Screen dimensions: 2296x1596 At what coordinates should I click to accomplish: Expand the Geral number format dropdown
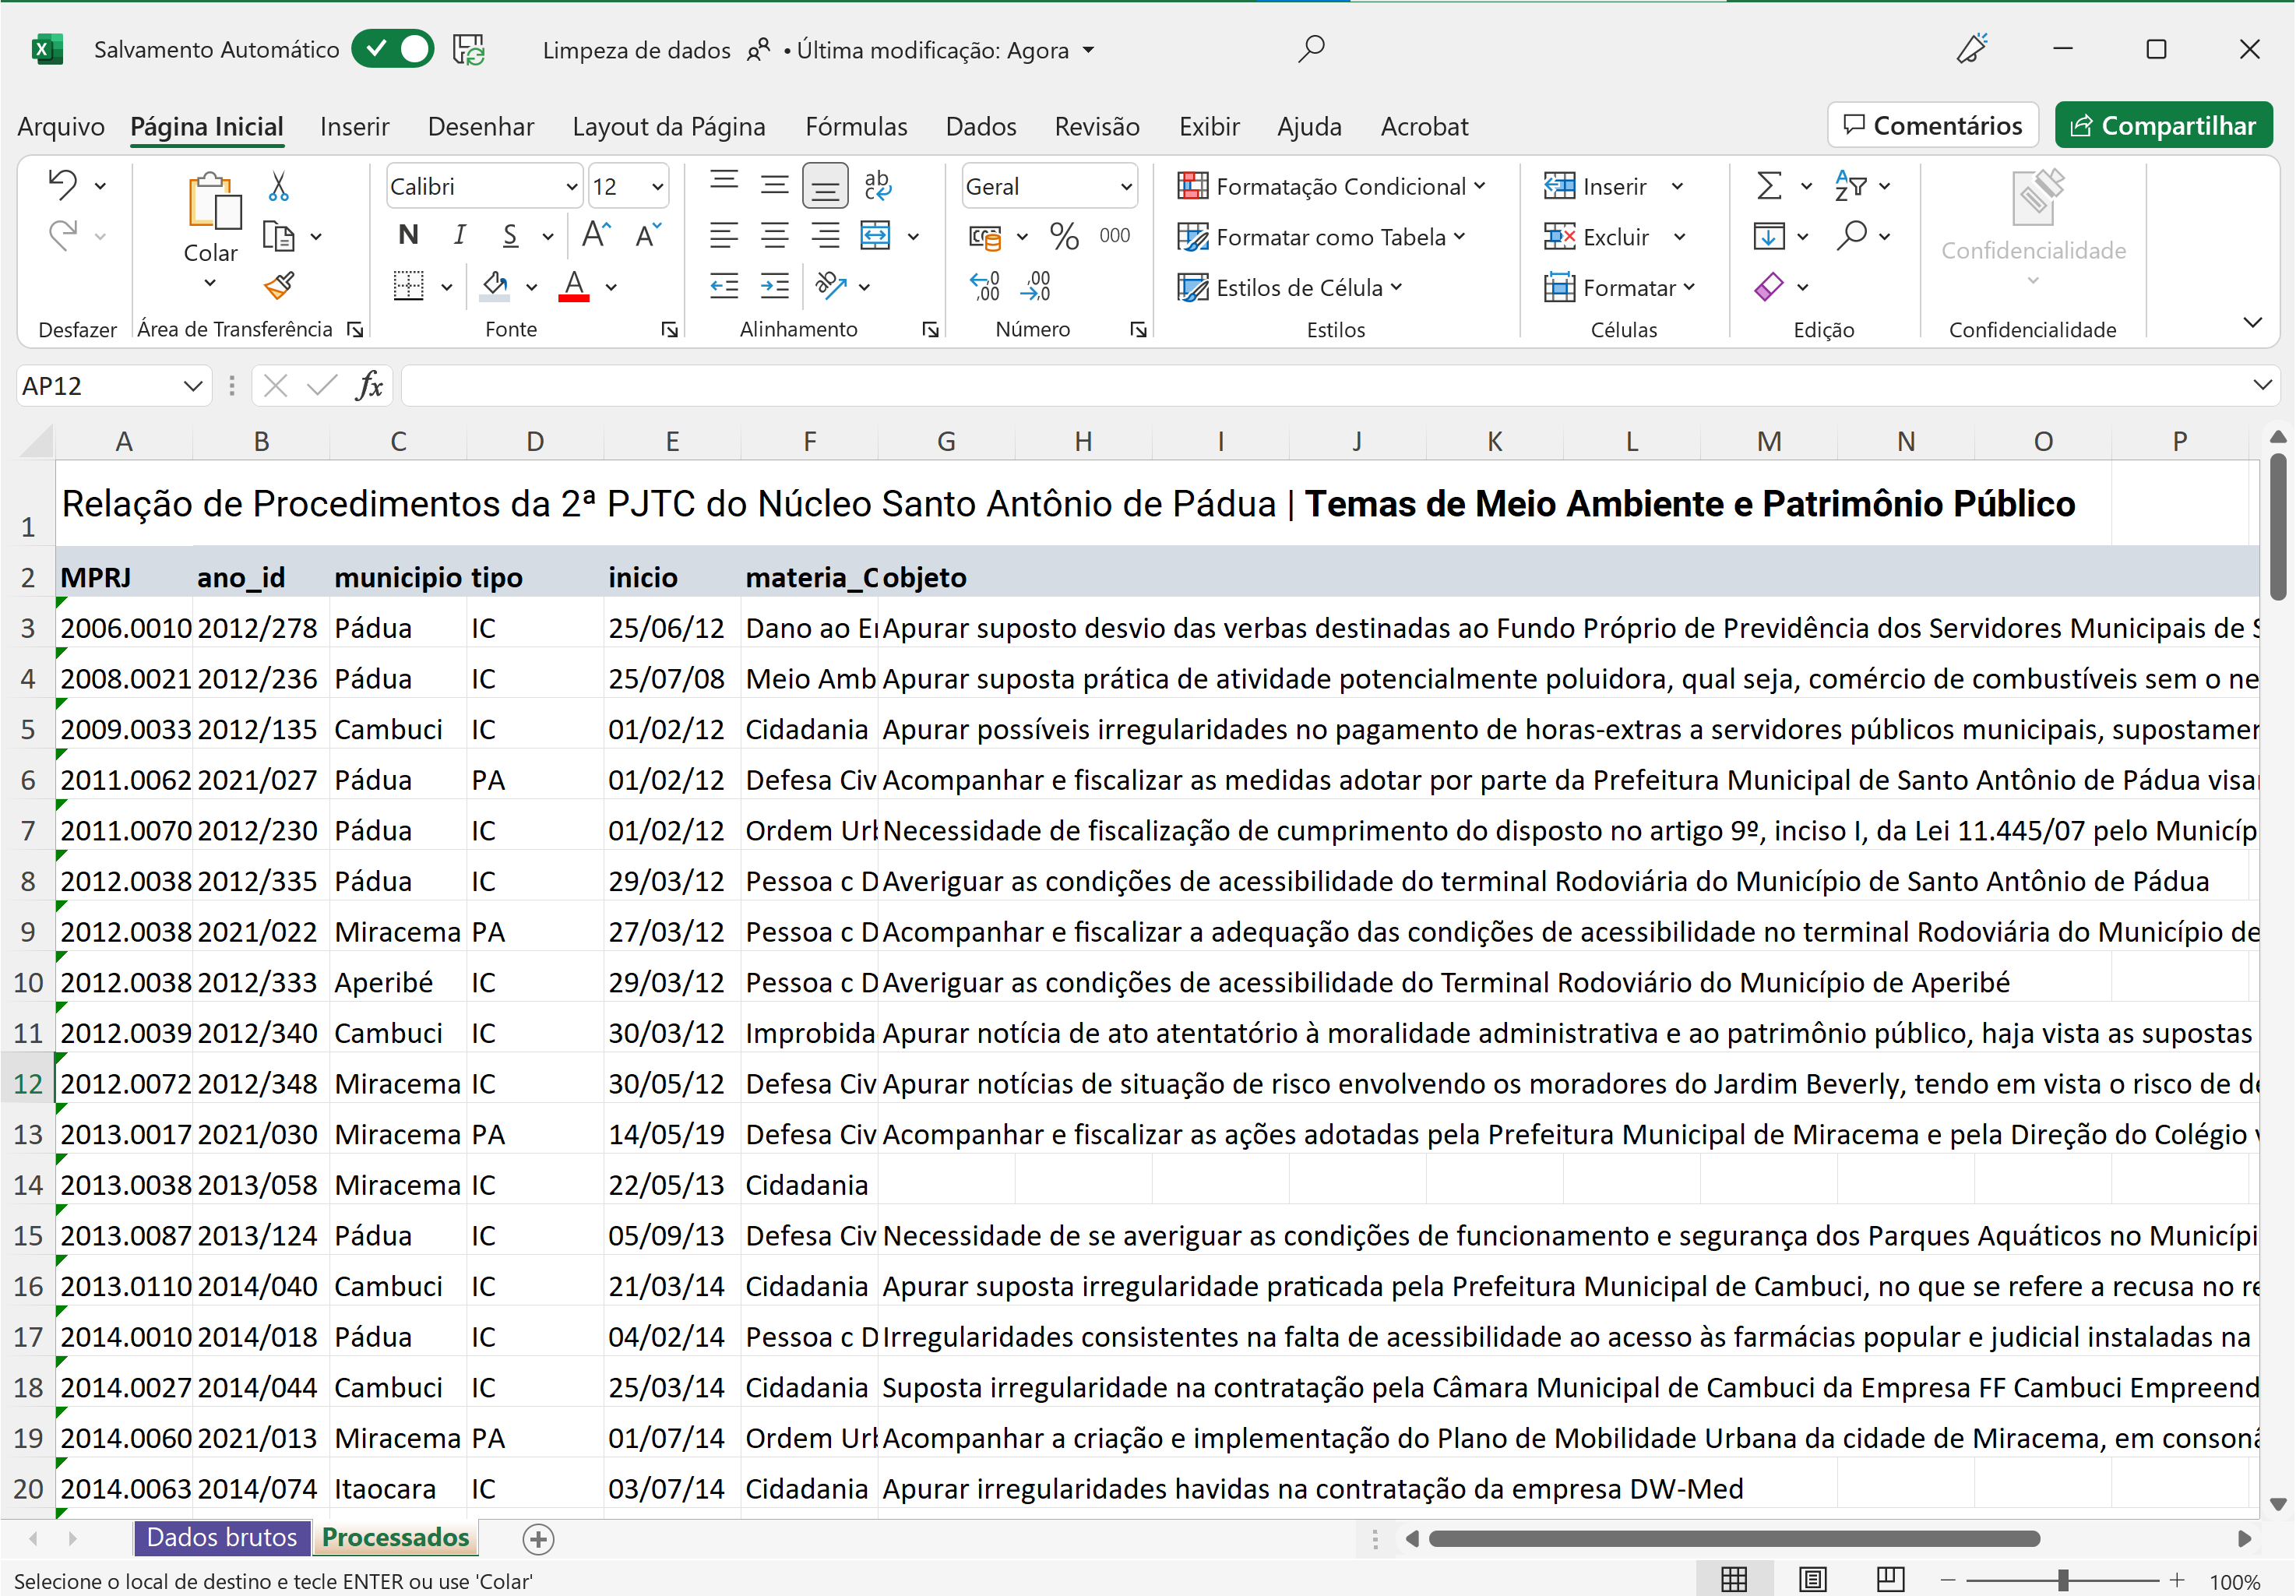[x=1126, y=187]
